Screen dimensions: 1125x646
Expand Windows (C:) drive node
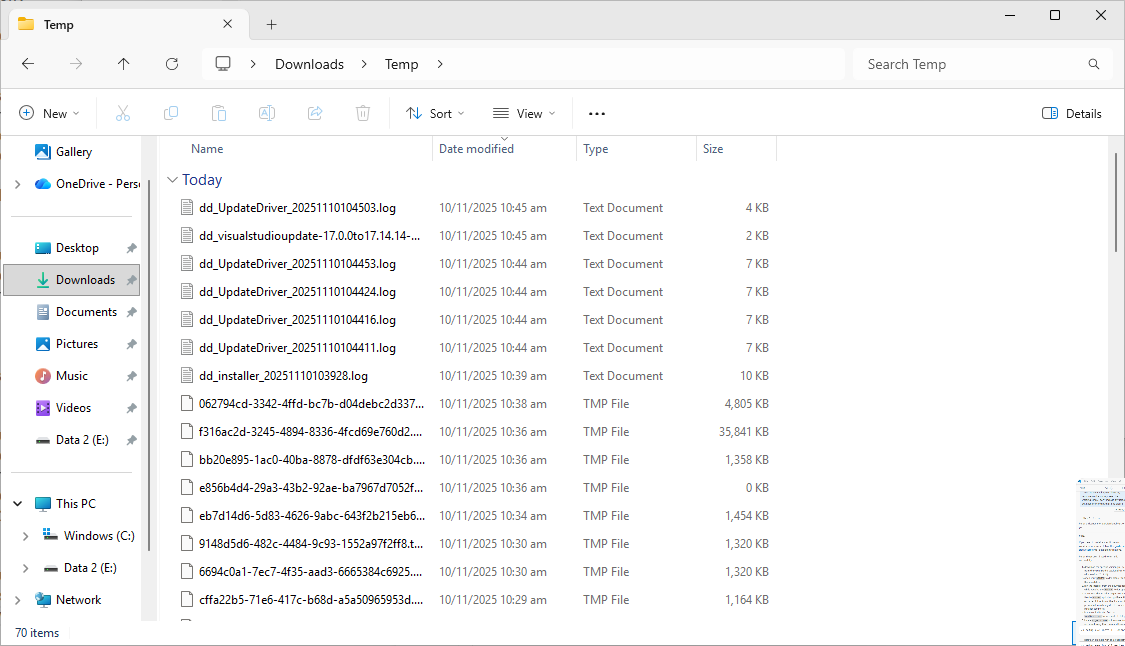[26, 536]
